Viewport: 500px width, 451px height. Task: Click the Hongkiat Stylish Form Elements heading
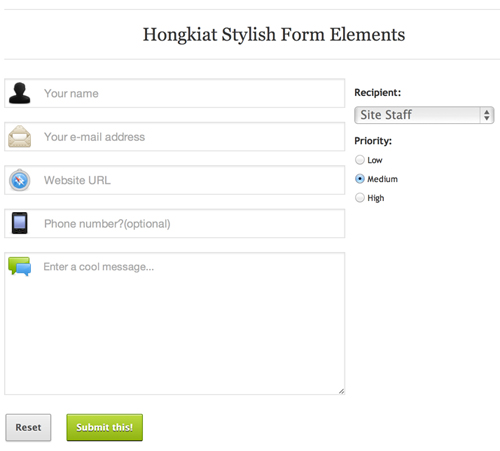(274, 35)
